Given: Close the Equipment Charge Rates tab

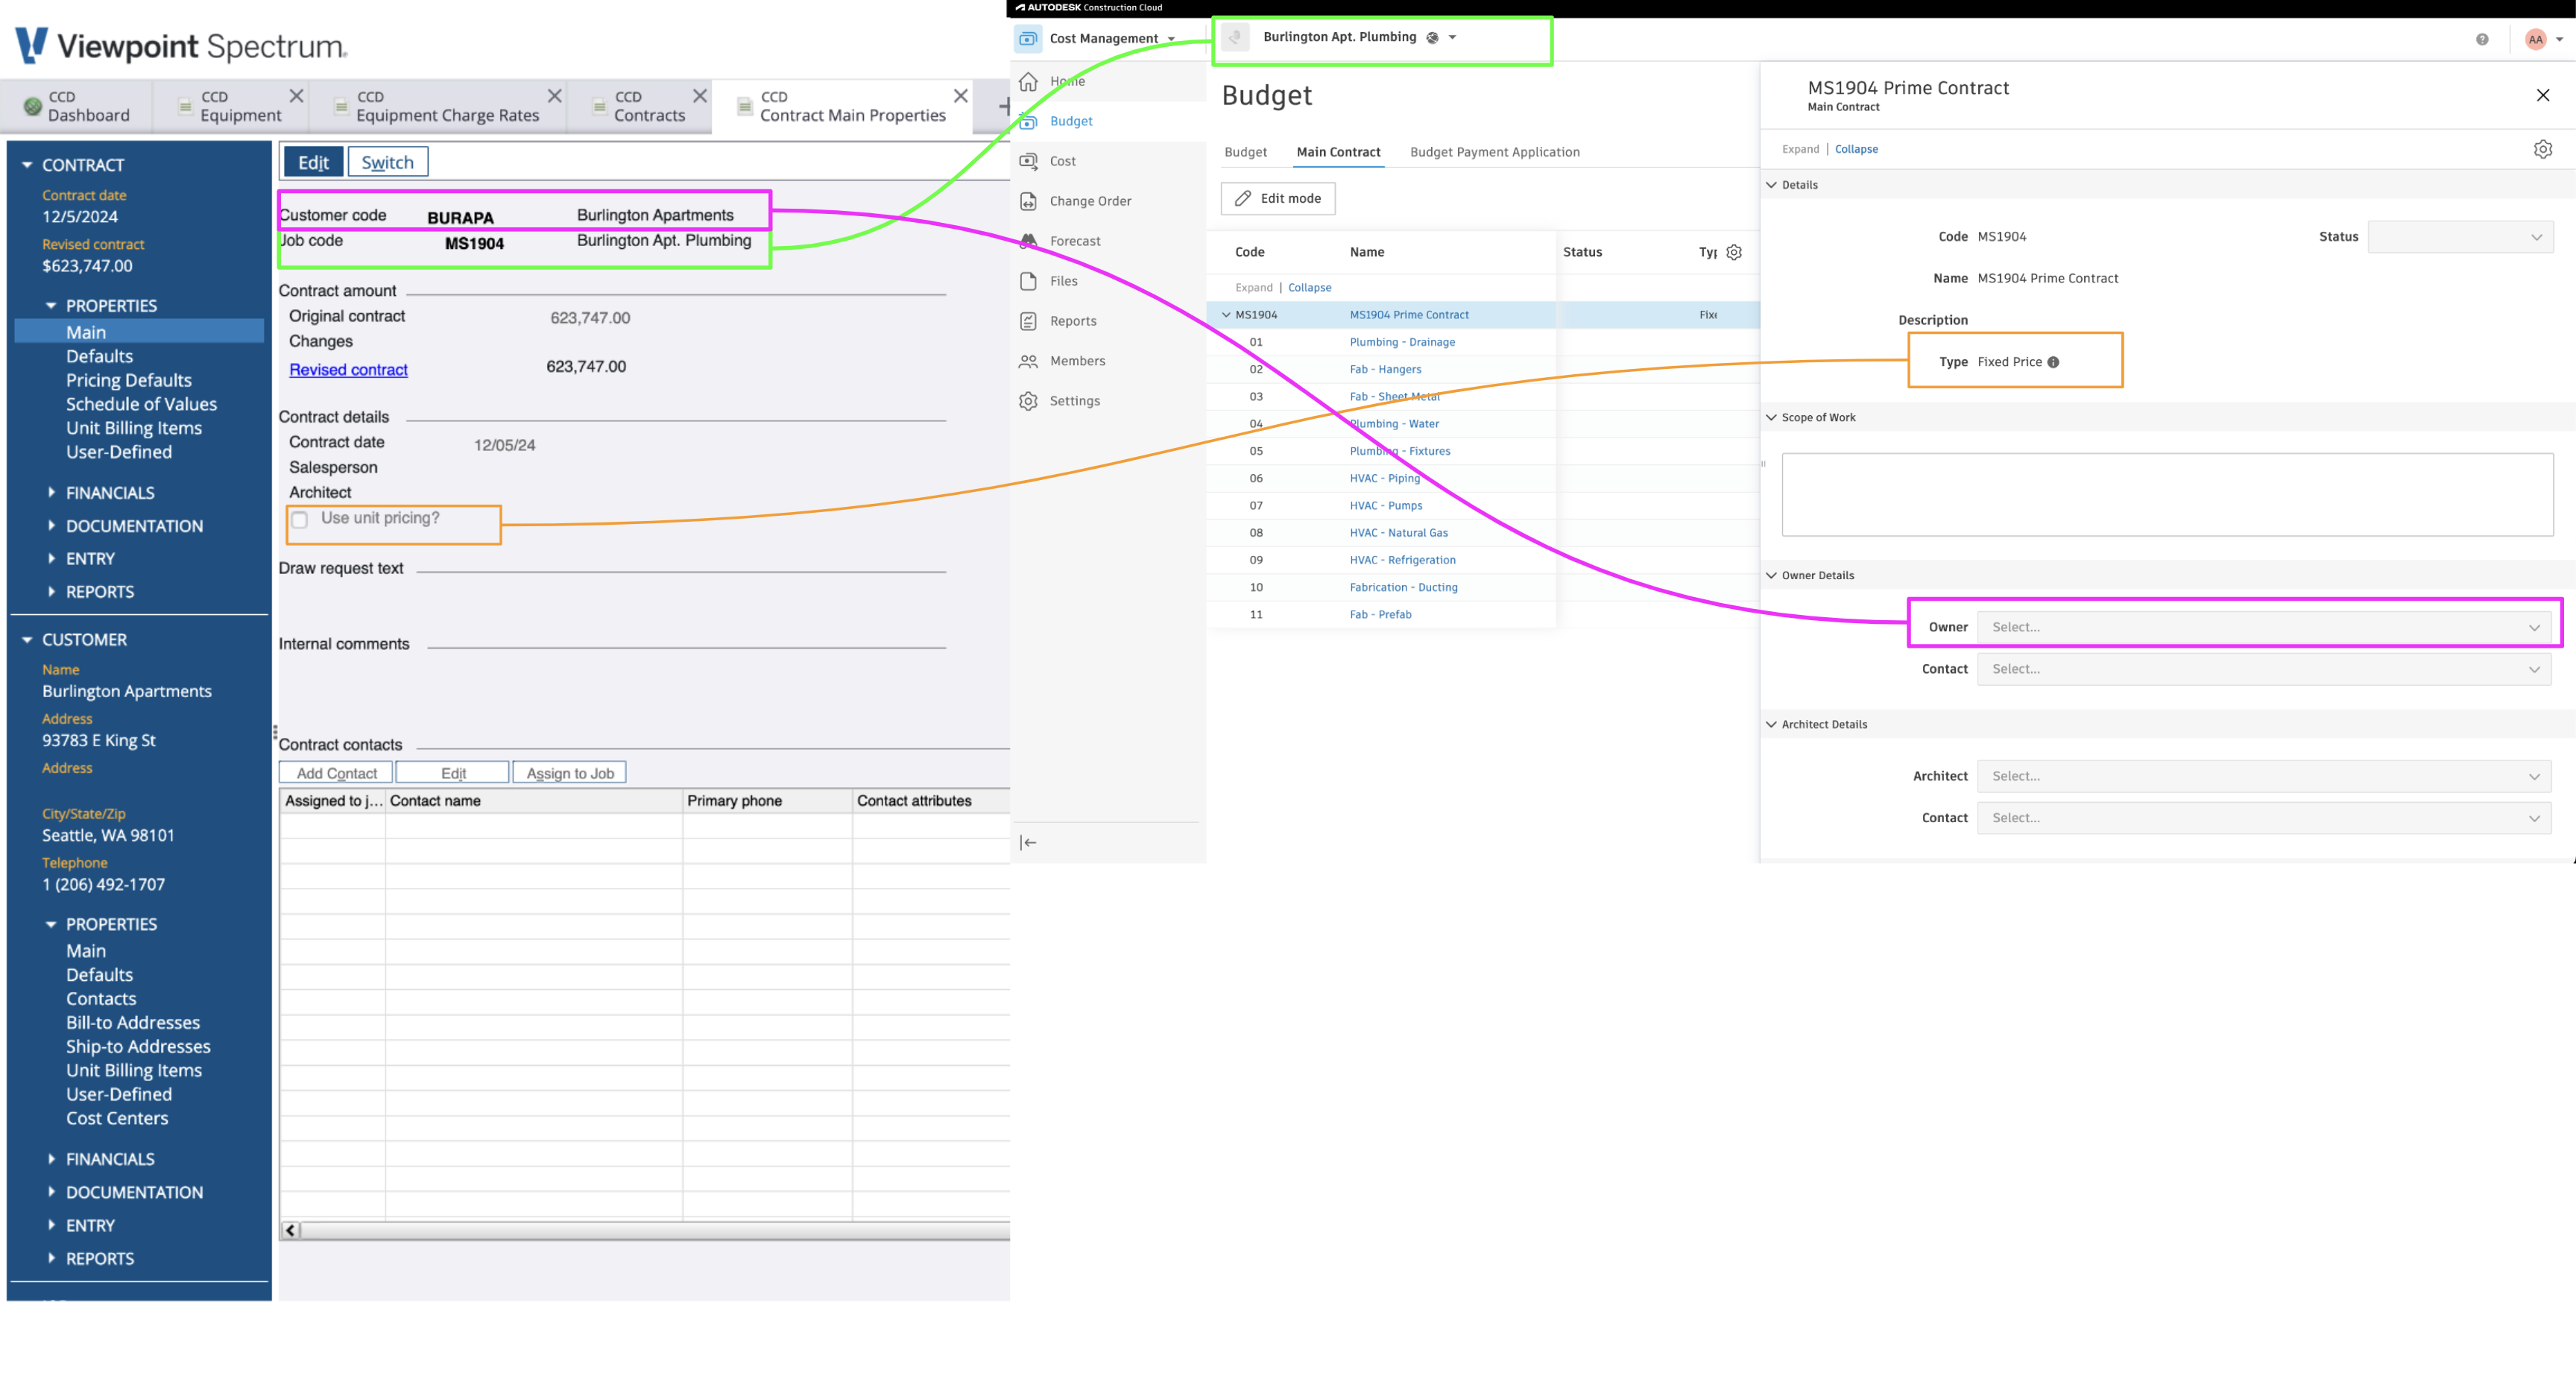Looking at the screenshot, I should tap(554, 96).
